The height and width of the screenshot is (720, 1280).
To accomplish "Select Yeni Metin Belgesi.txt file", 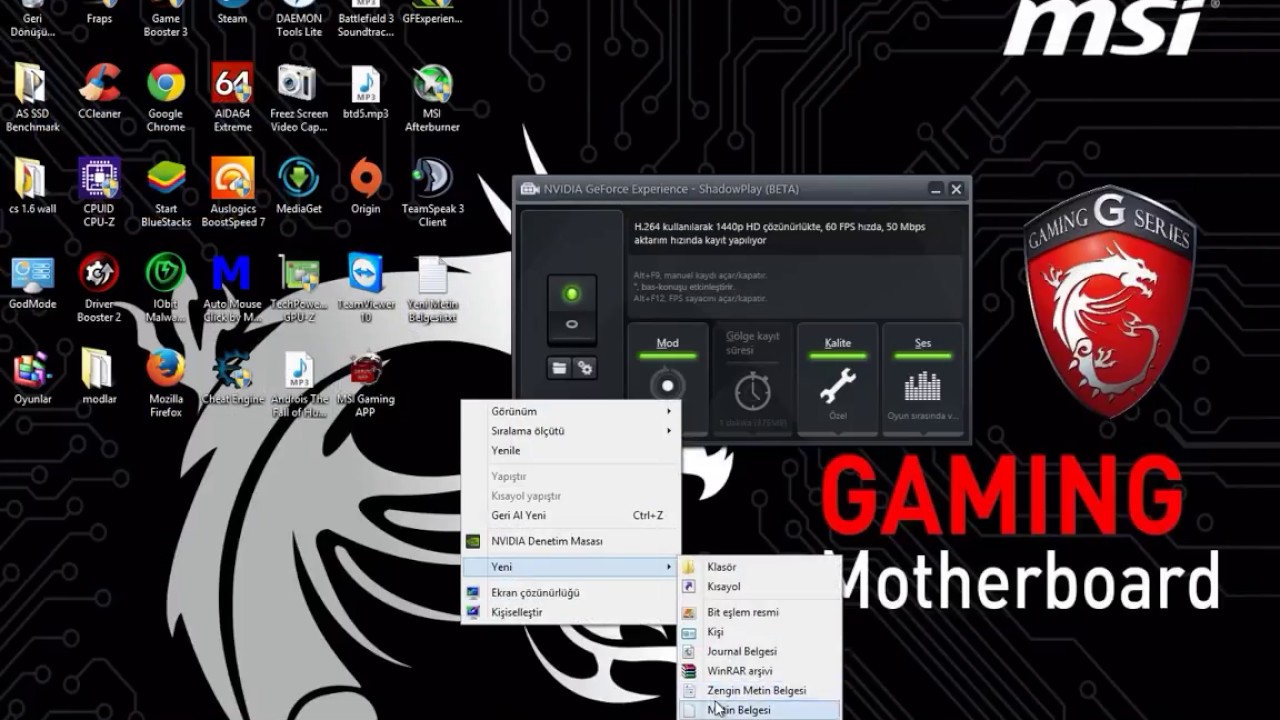I will [432, 288].
